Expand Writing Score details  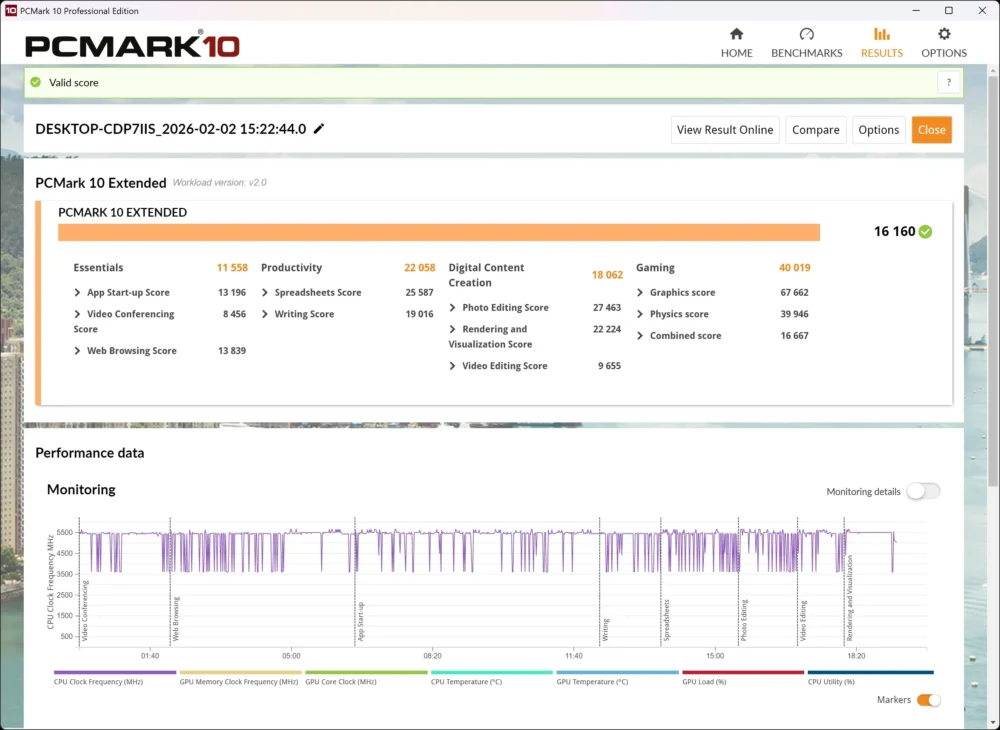[265, 314]
